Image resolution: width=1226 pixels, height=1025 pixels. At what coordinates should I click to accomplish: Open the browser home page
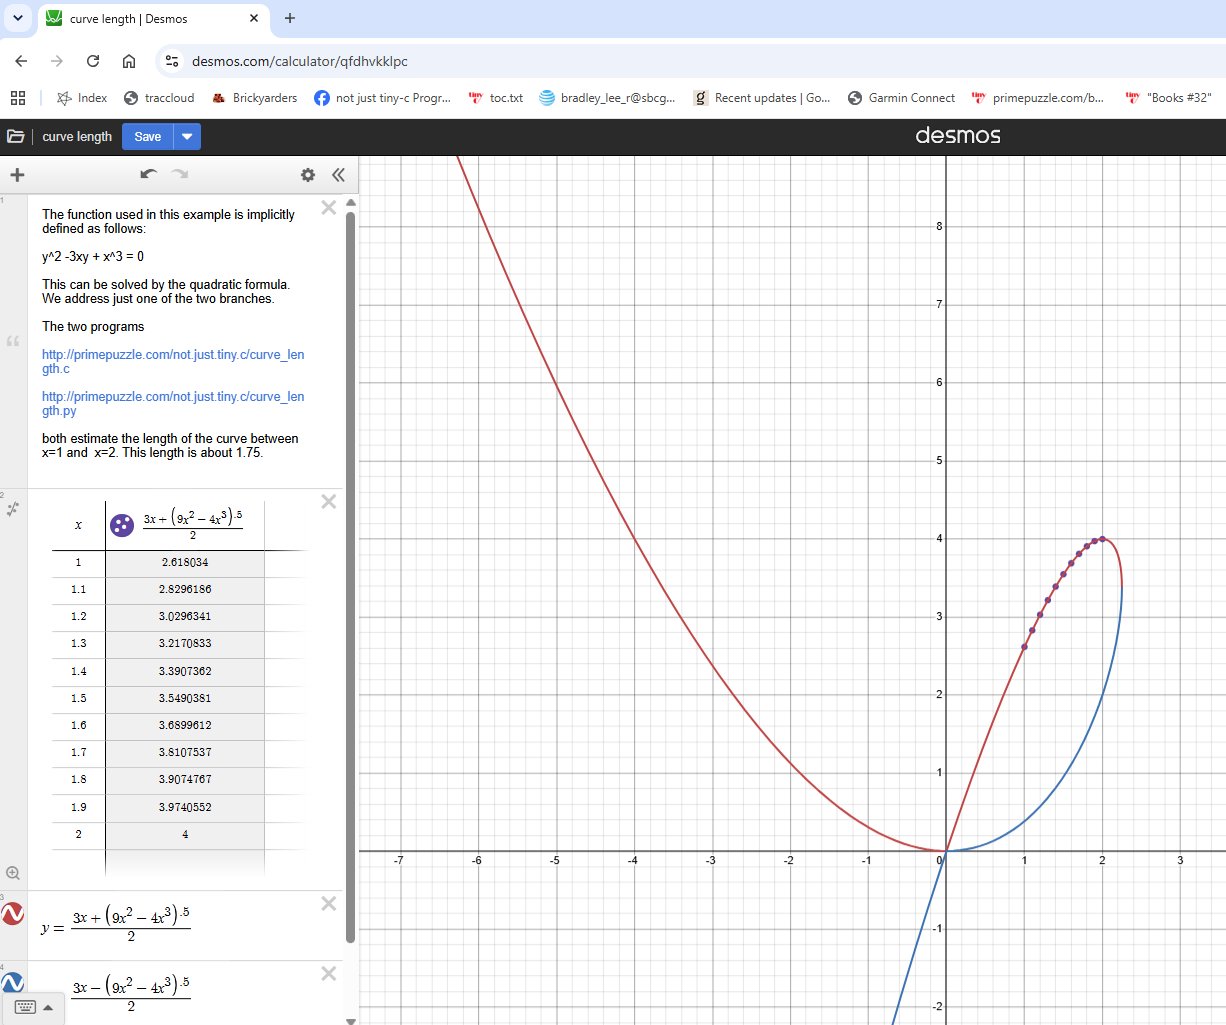pyautogui.click(x=129, y=61)
